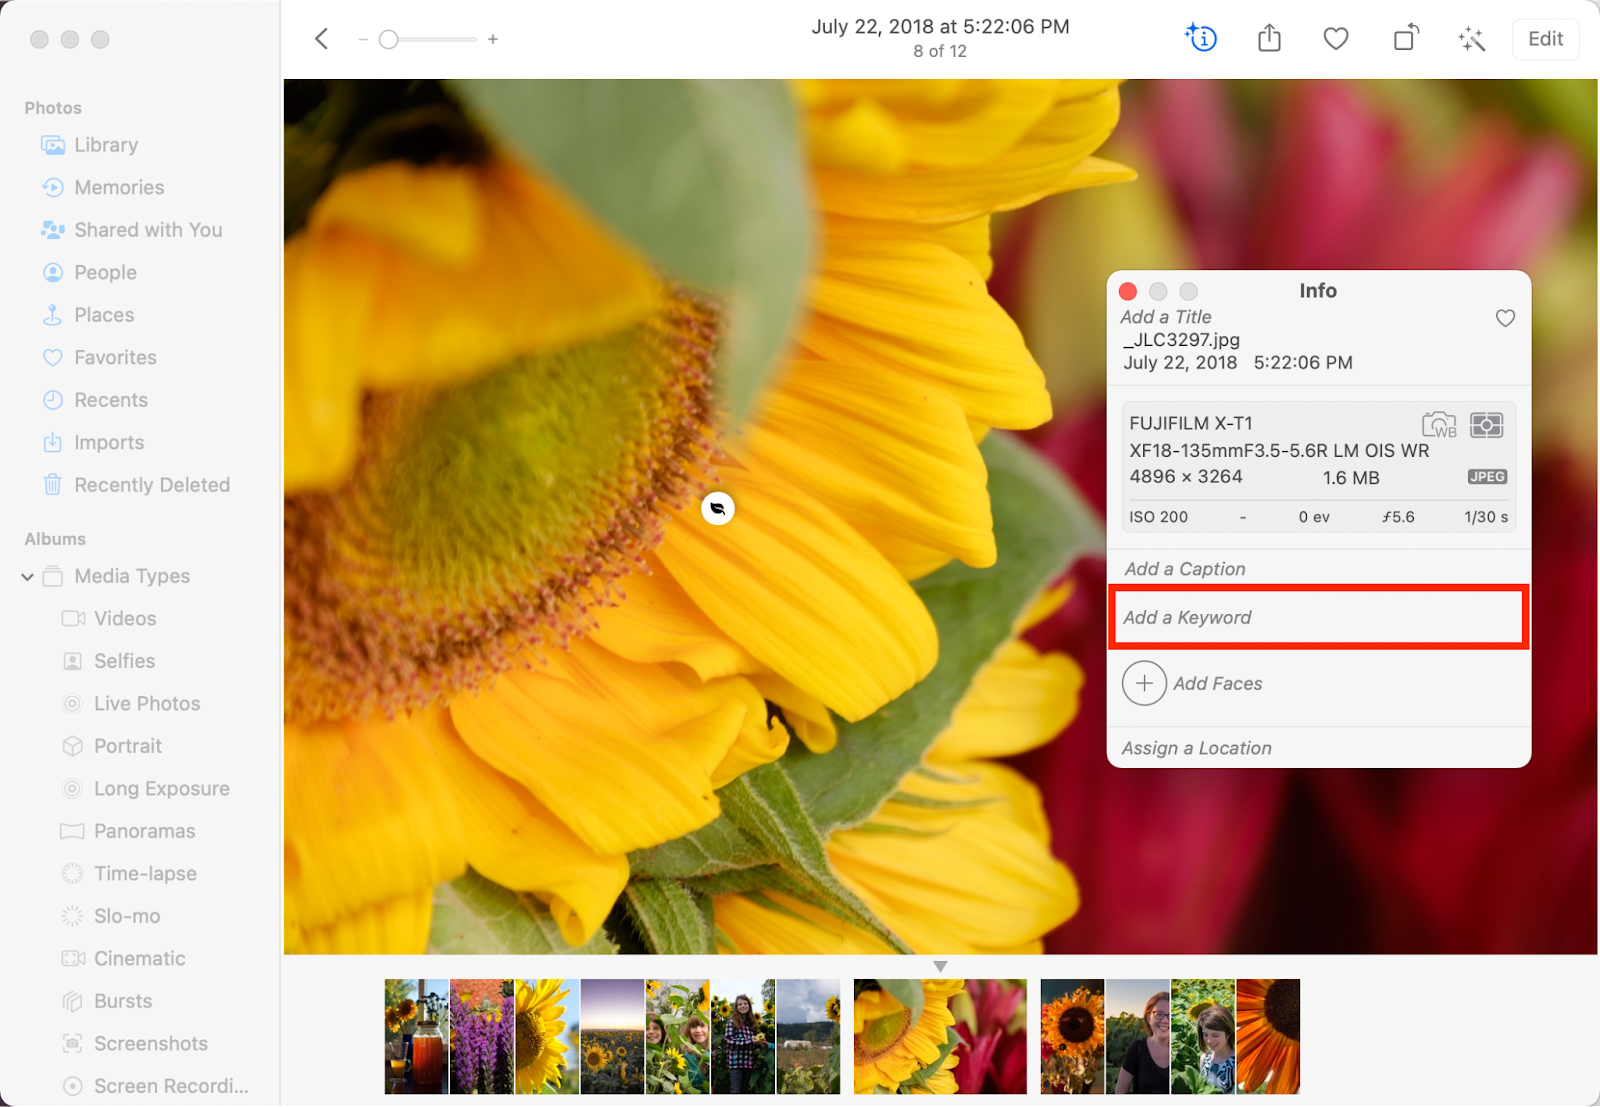
Task: Click the zoom in plus icon
Action: click(493, 39)
